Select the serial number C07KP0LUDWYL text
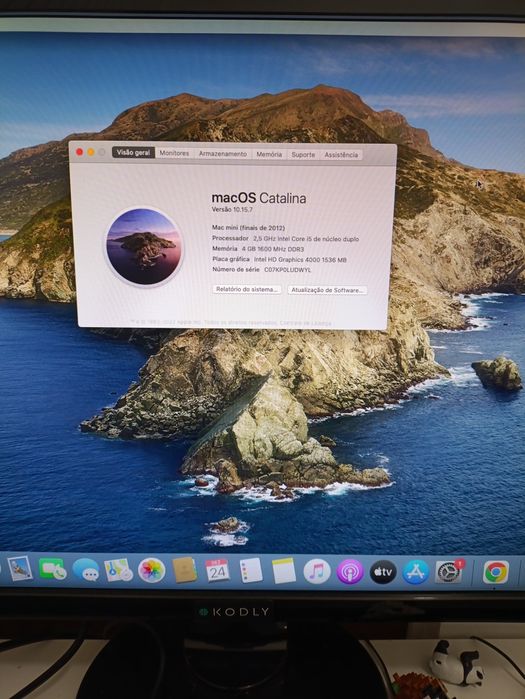The image size is (525, 699). [287, 270]
